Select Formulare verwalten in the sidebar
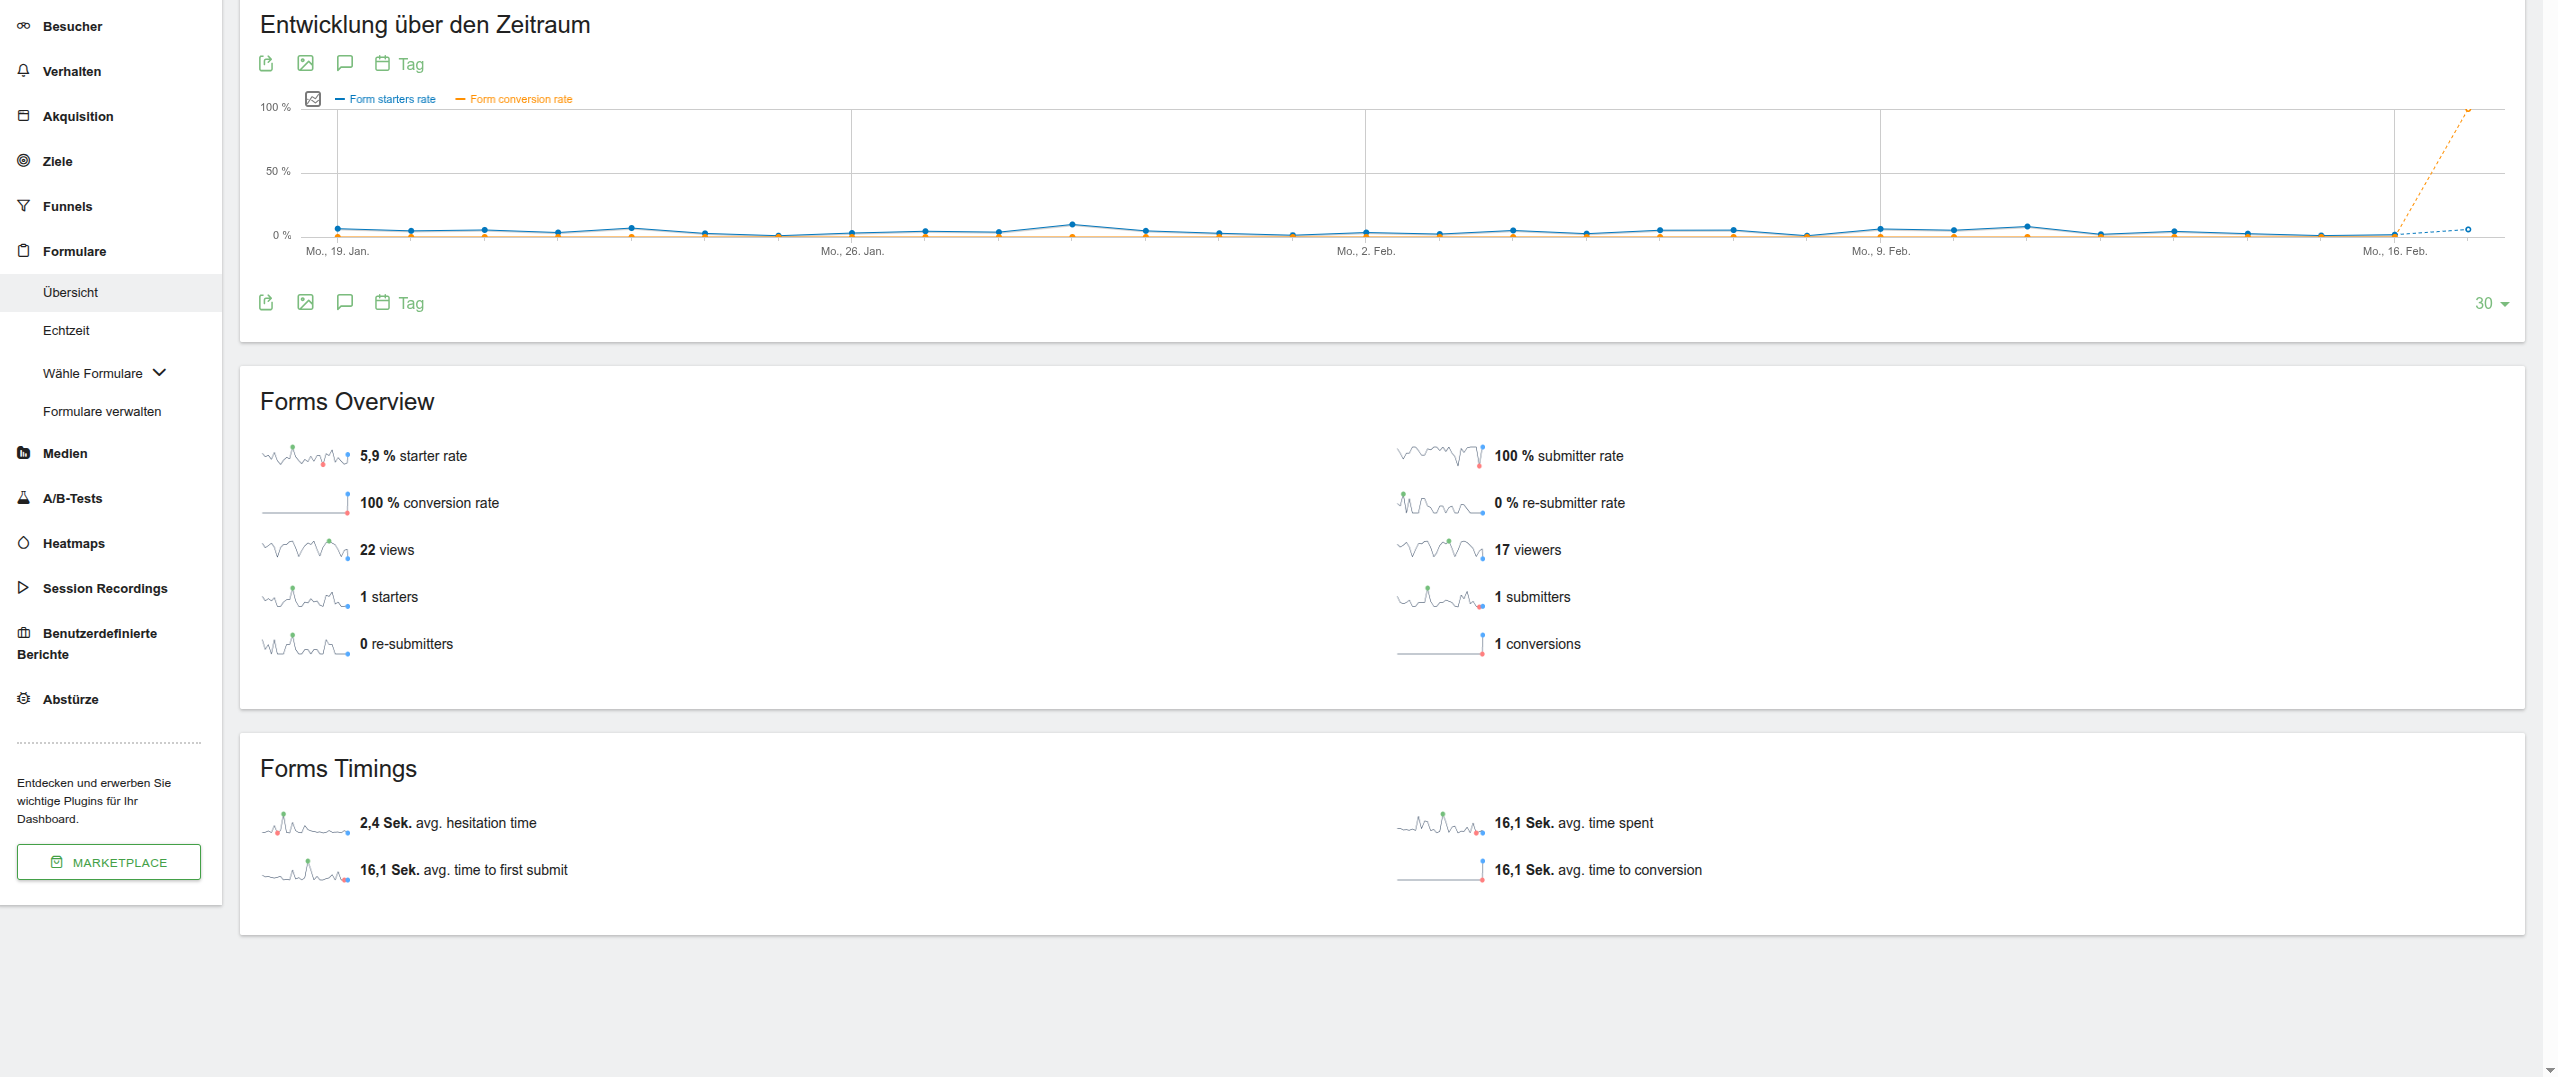The image size is (2558, 1077). pyautogui.click(x=102, y=411)
